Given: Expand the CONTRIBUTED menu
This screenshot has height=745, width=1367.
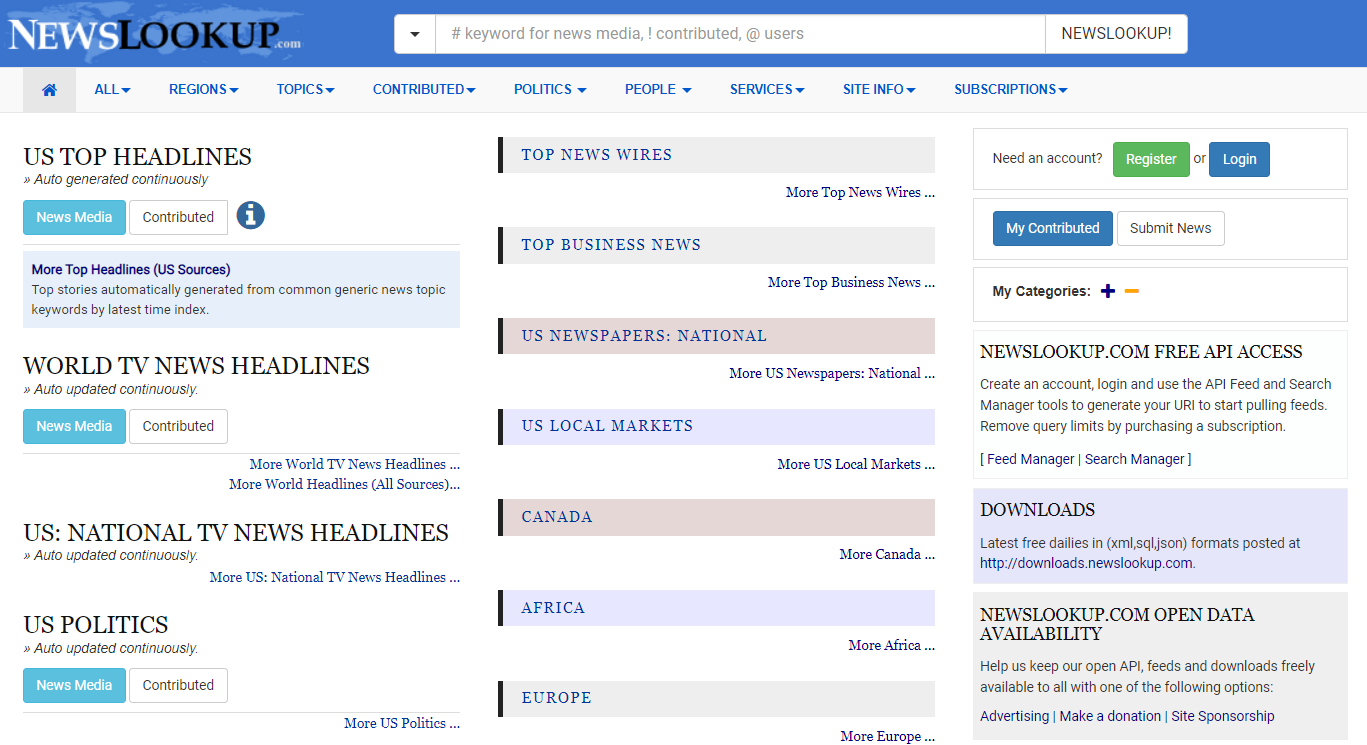Looking at the screenshot, I should click(x=424, y=89).
